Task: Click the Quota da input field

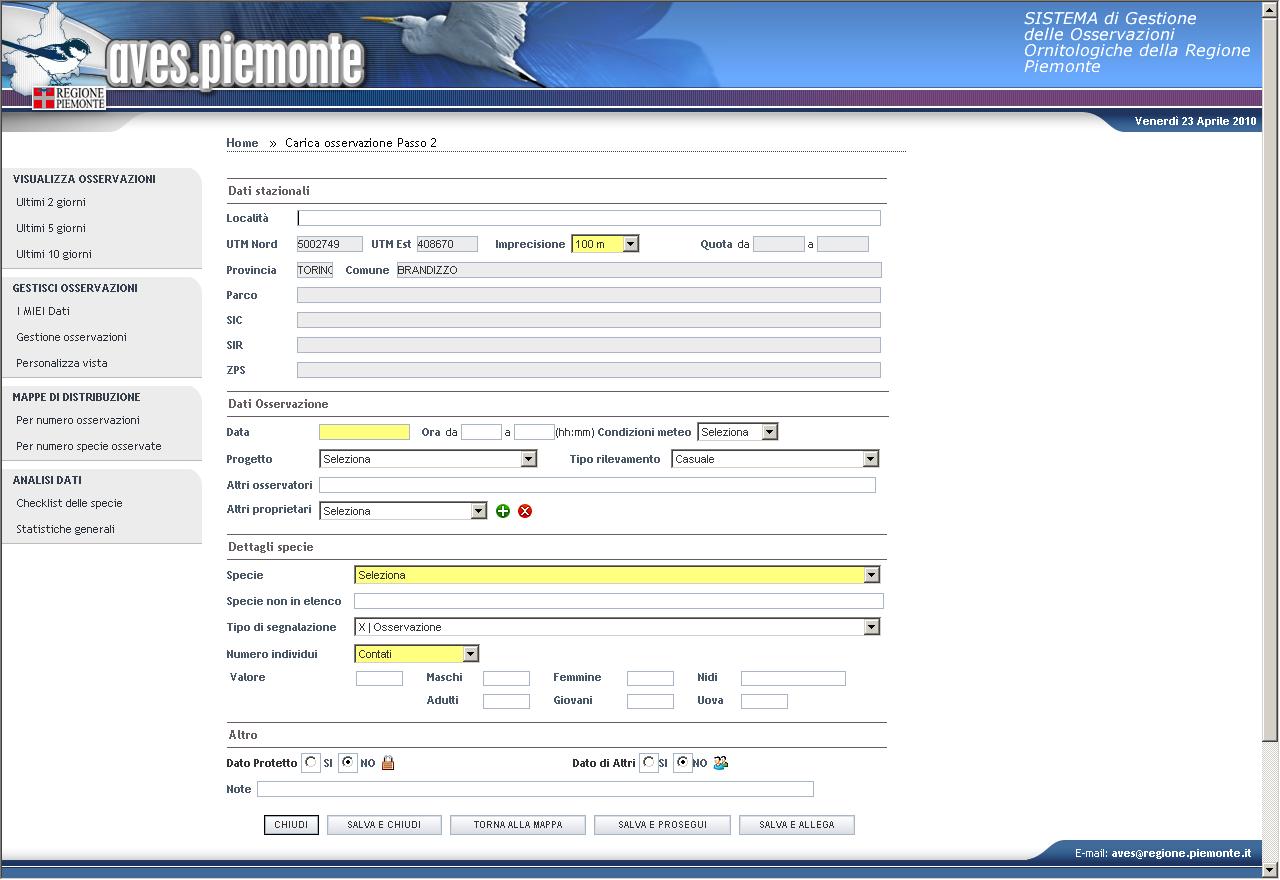Action: coord(779,244)
